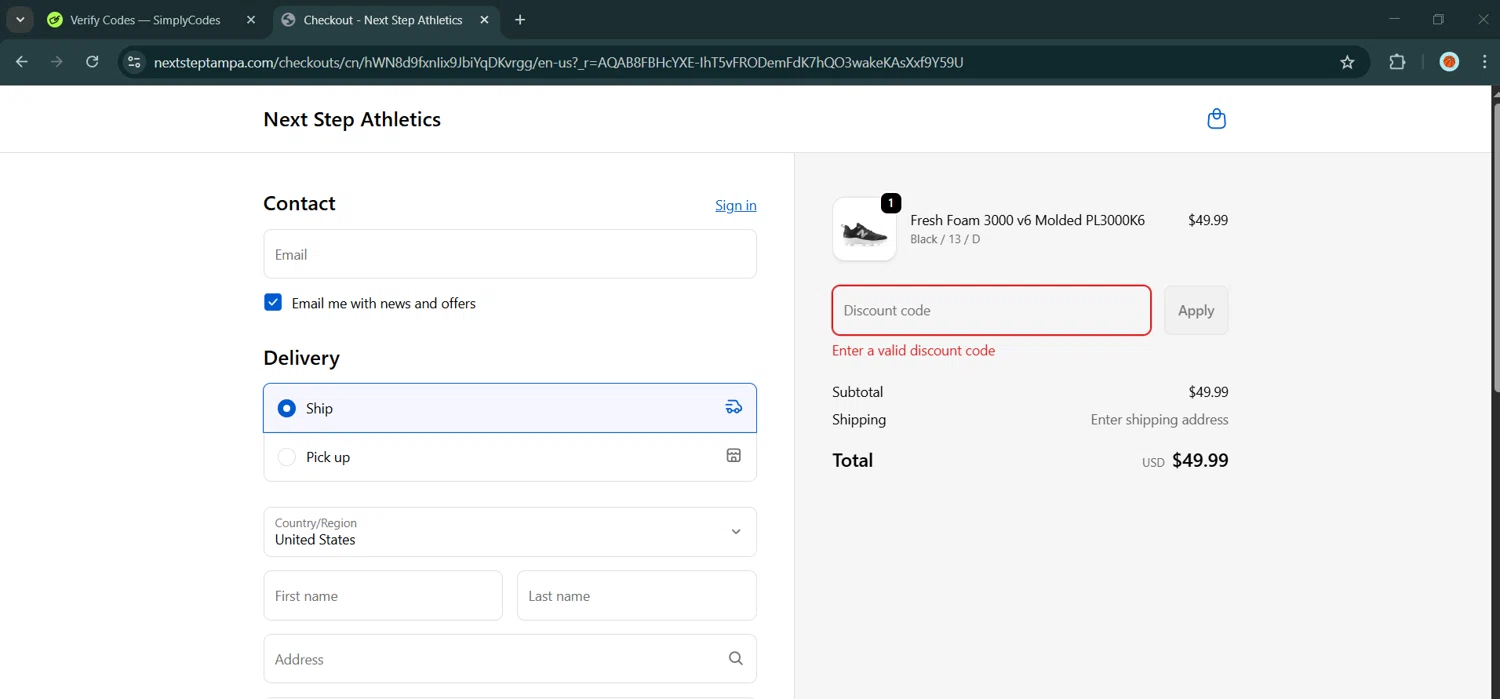Click the store icon in Pick up row

click(x=734, y=456)
